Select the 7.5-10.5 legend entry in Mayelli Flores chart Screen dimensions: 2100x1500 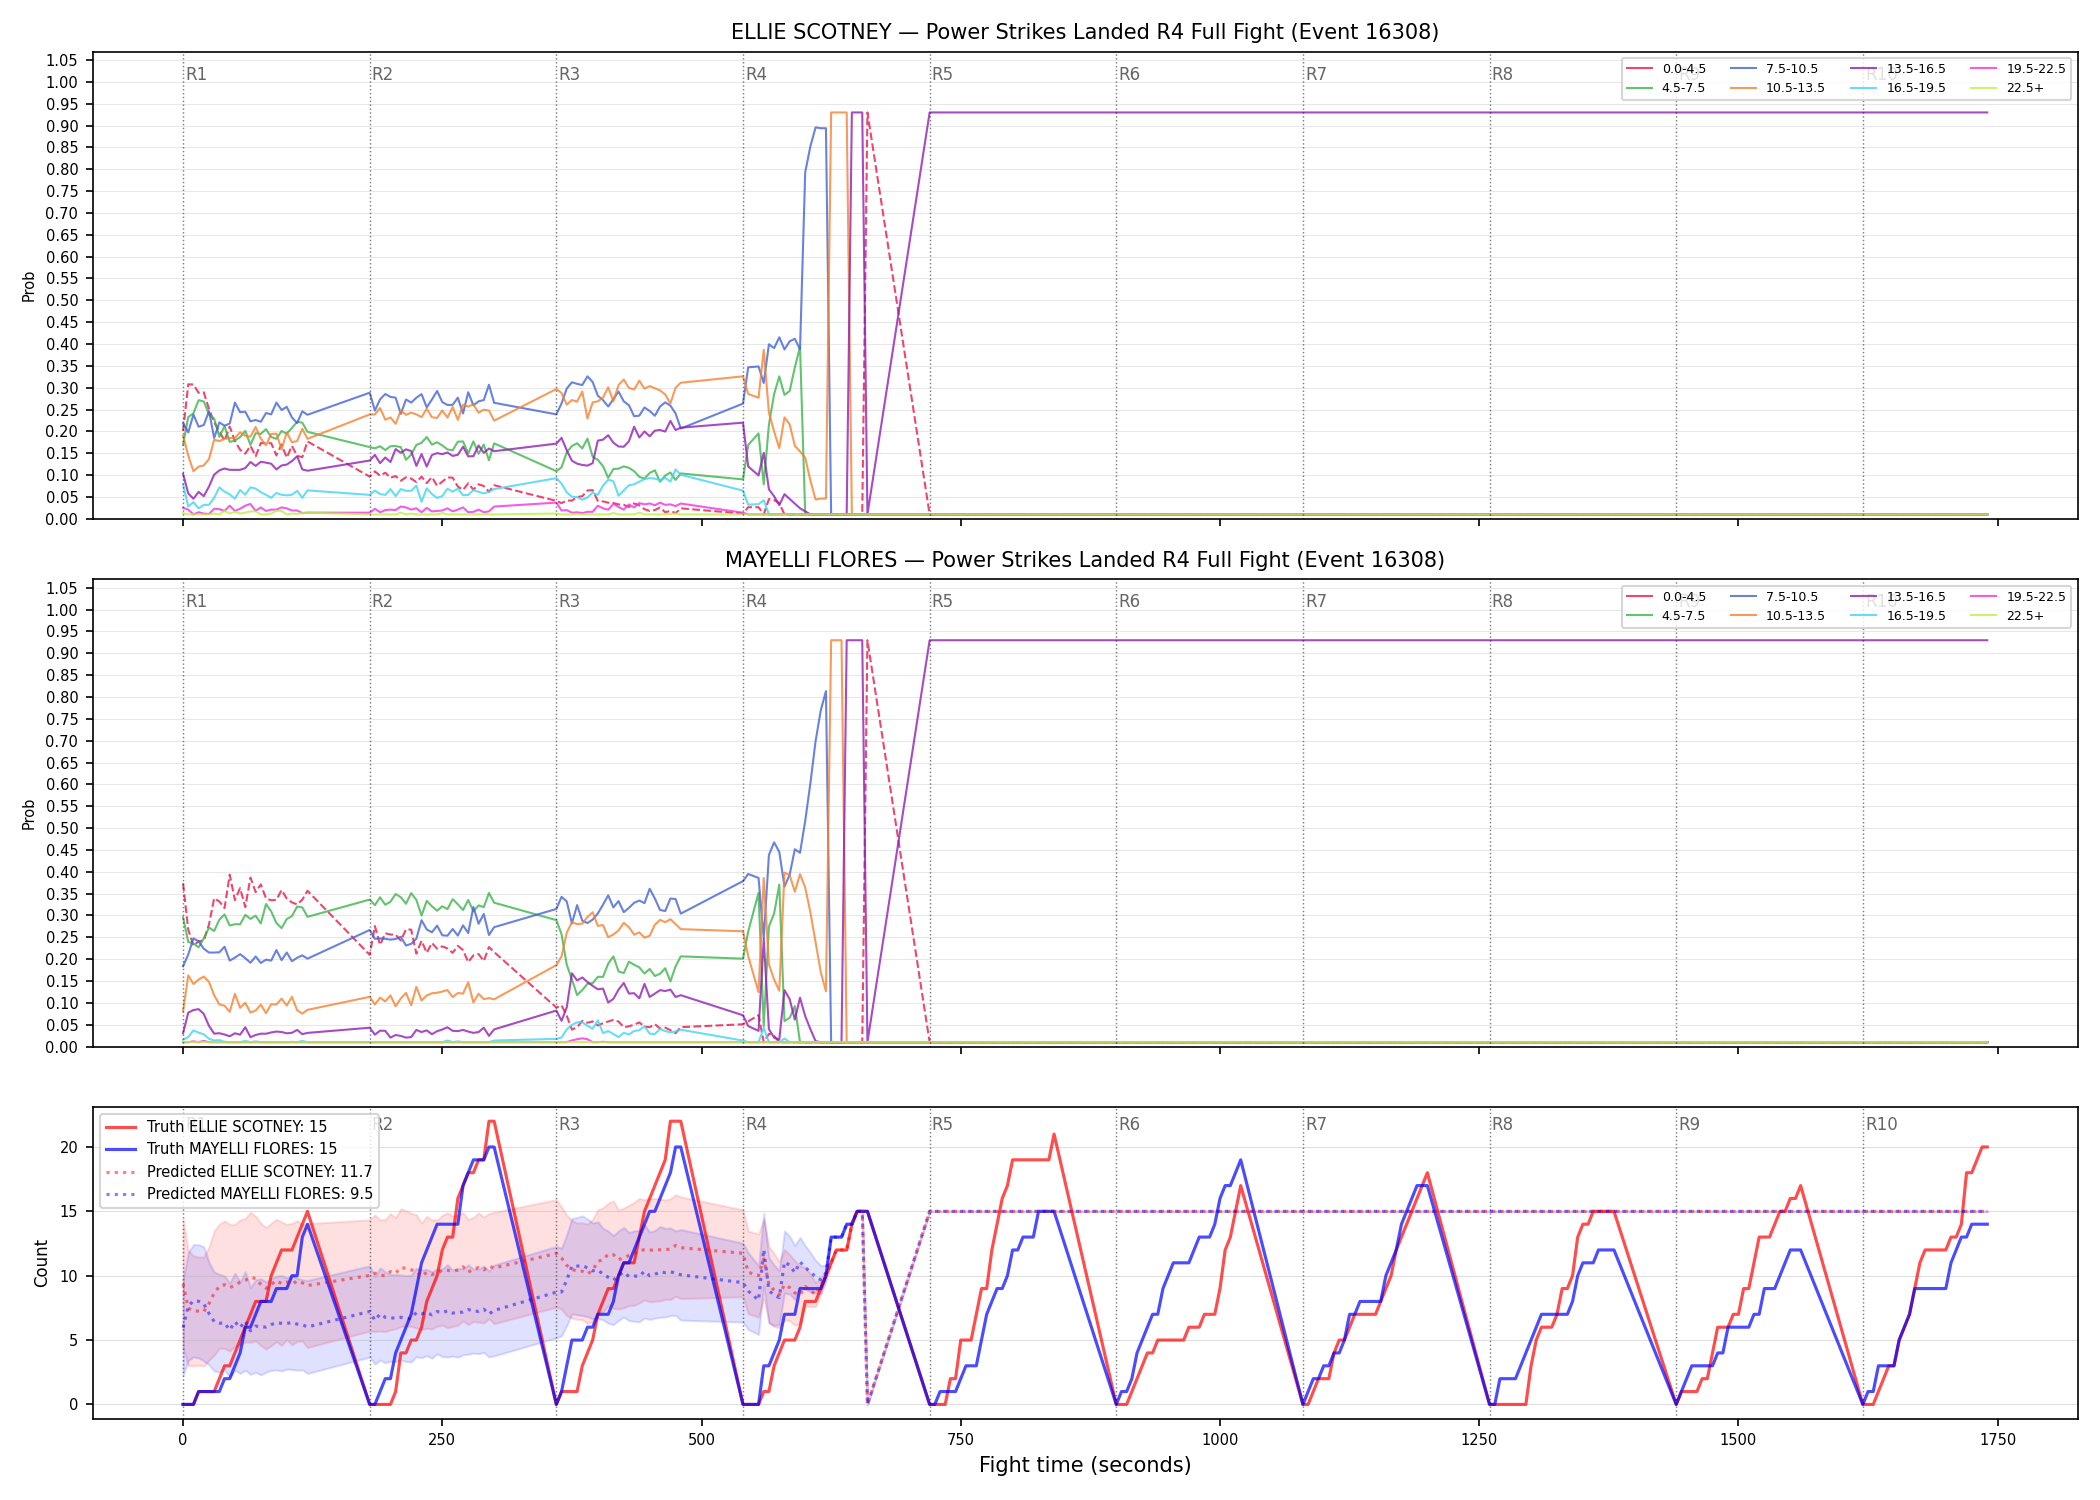1774,597
